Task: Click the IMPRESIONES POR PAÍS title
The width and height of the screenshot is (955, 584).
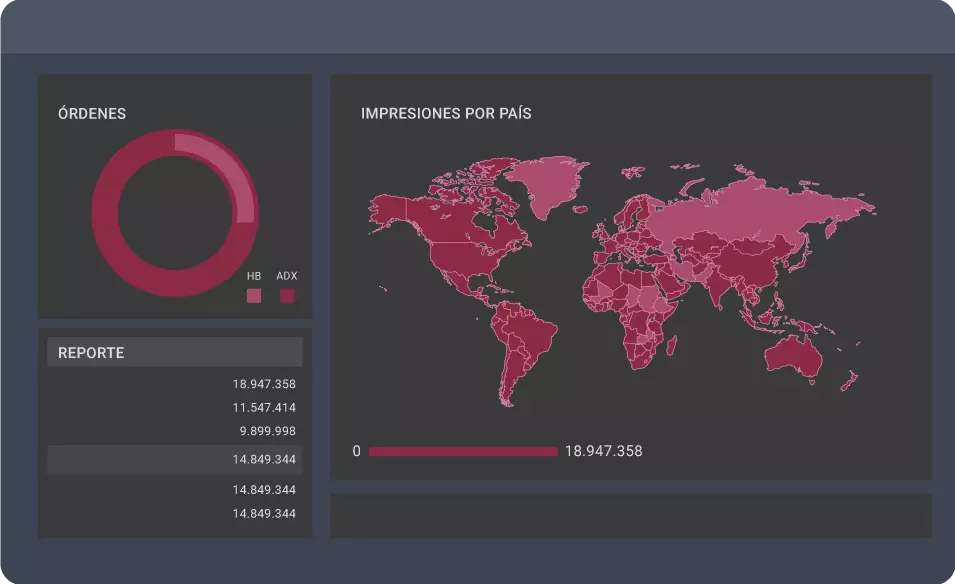Action: click(446, 114)
